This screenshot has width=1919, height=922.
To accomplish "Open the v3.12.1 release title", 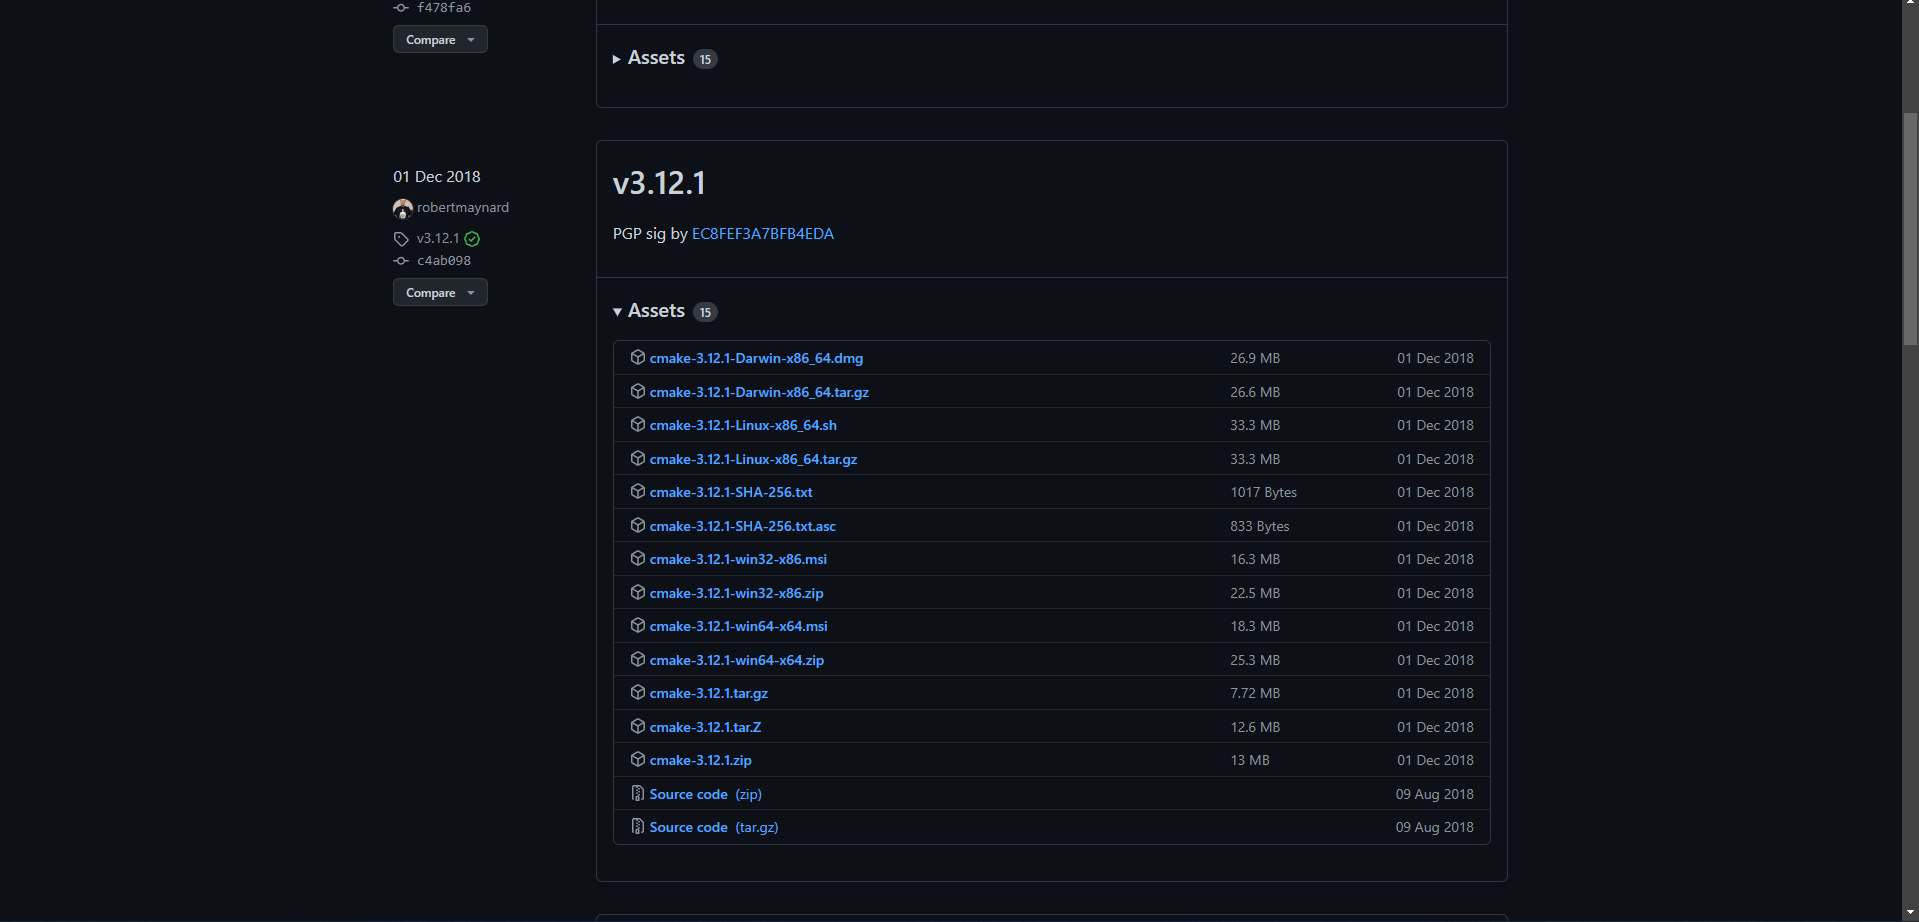I will [x=659, y=183].
